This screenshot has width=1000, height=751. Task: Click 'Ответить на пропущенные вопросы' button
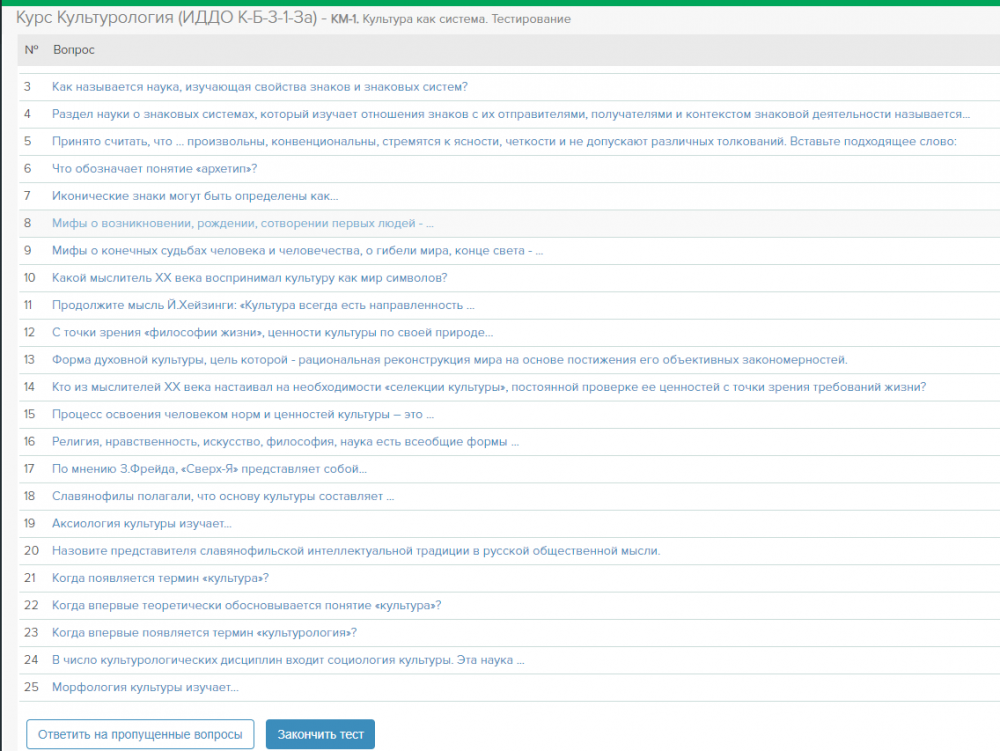click(x=140, y=734)
